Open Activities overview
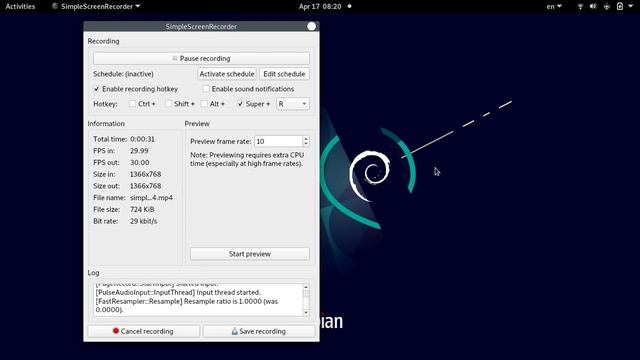The image size is (640, 360). [x=20, y=7]
